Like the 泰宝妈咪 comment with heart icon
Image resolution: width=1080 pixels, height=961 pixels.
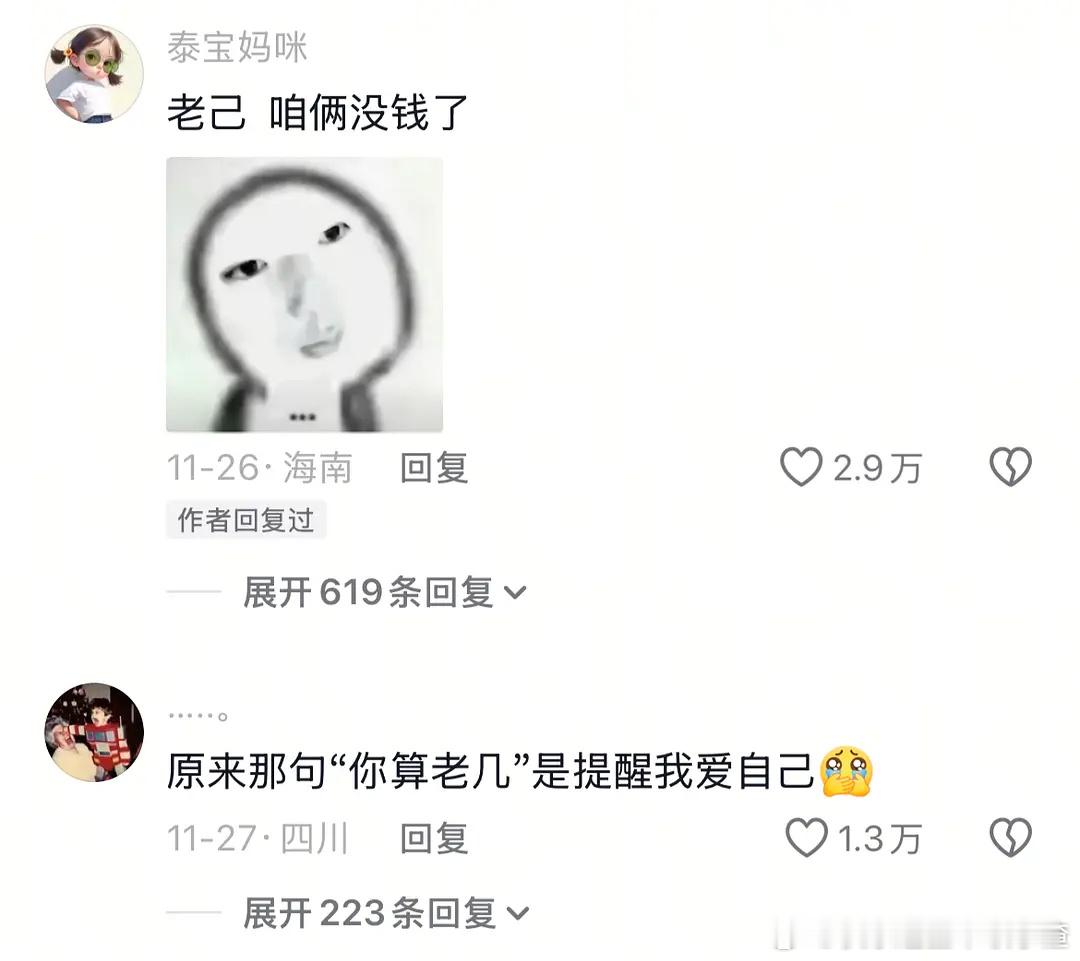(801, 467)
